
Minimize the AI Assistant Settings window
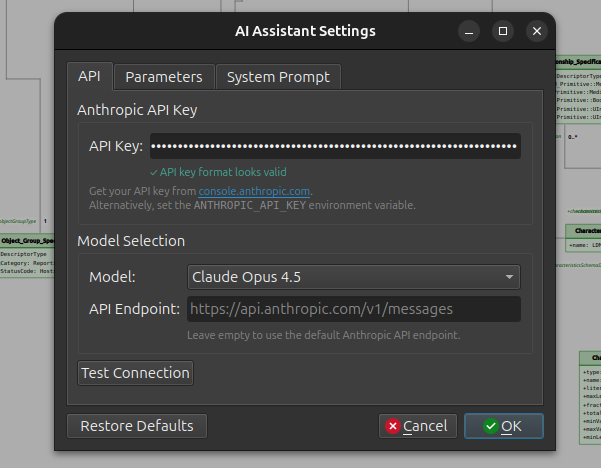(468, 31)
